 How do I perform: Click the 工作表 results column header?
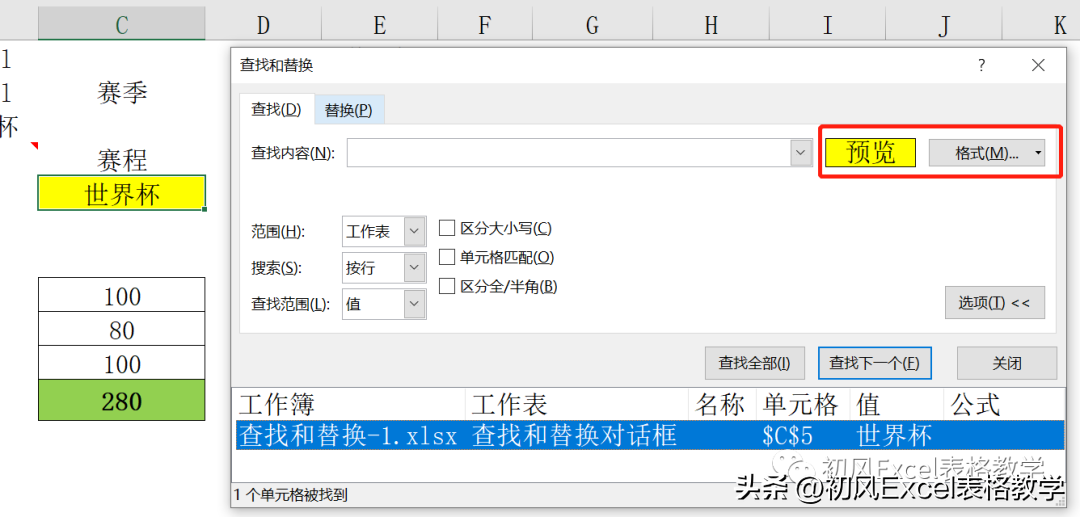(x=577, y=405)
